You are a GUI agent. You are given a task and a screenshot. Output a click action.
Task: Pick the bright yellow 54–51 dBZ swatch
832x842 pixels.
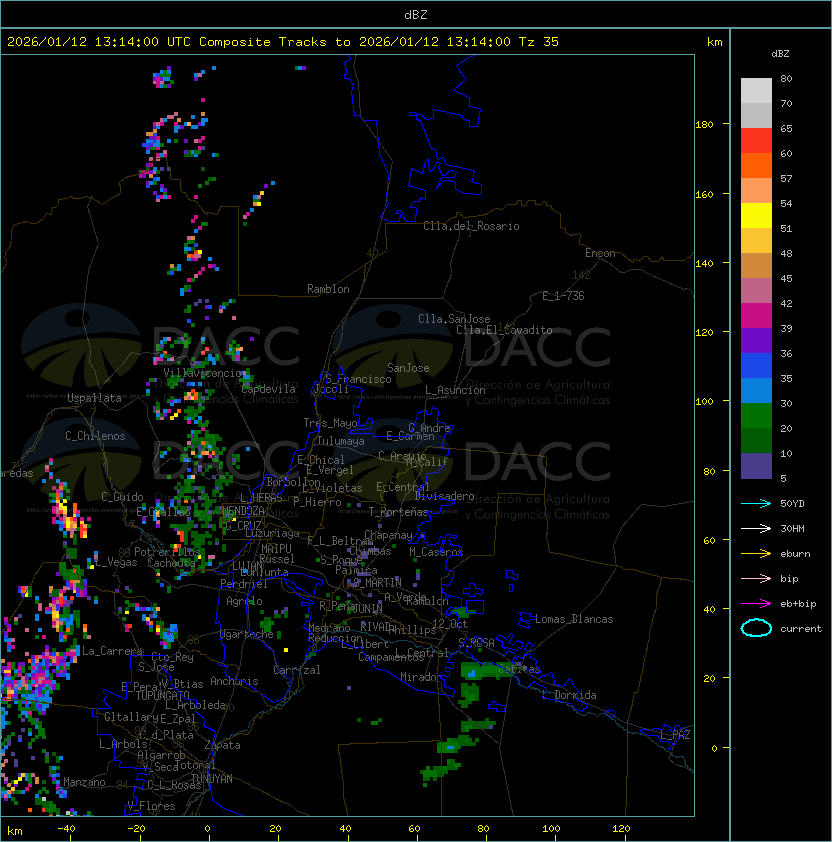tap(756, 216)
